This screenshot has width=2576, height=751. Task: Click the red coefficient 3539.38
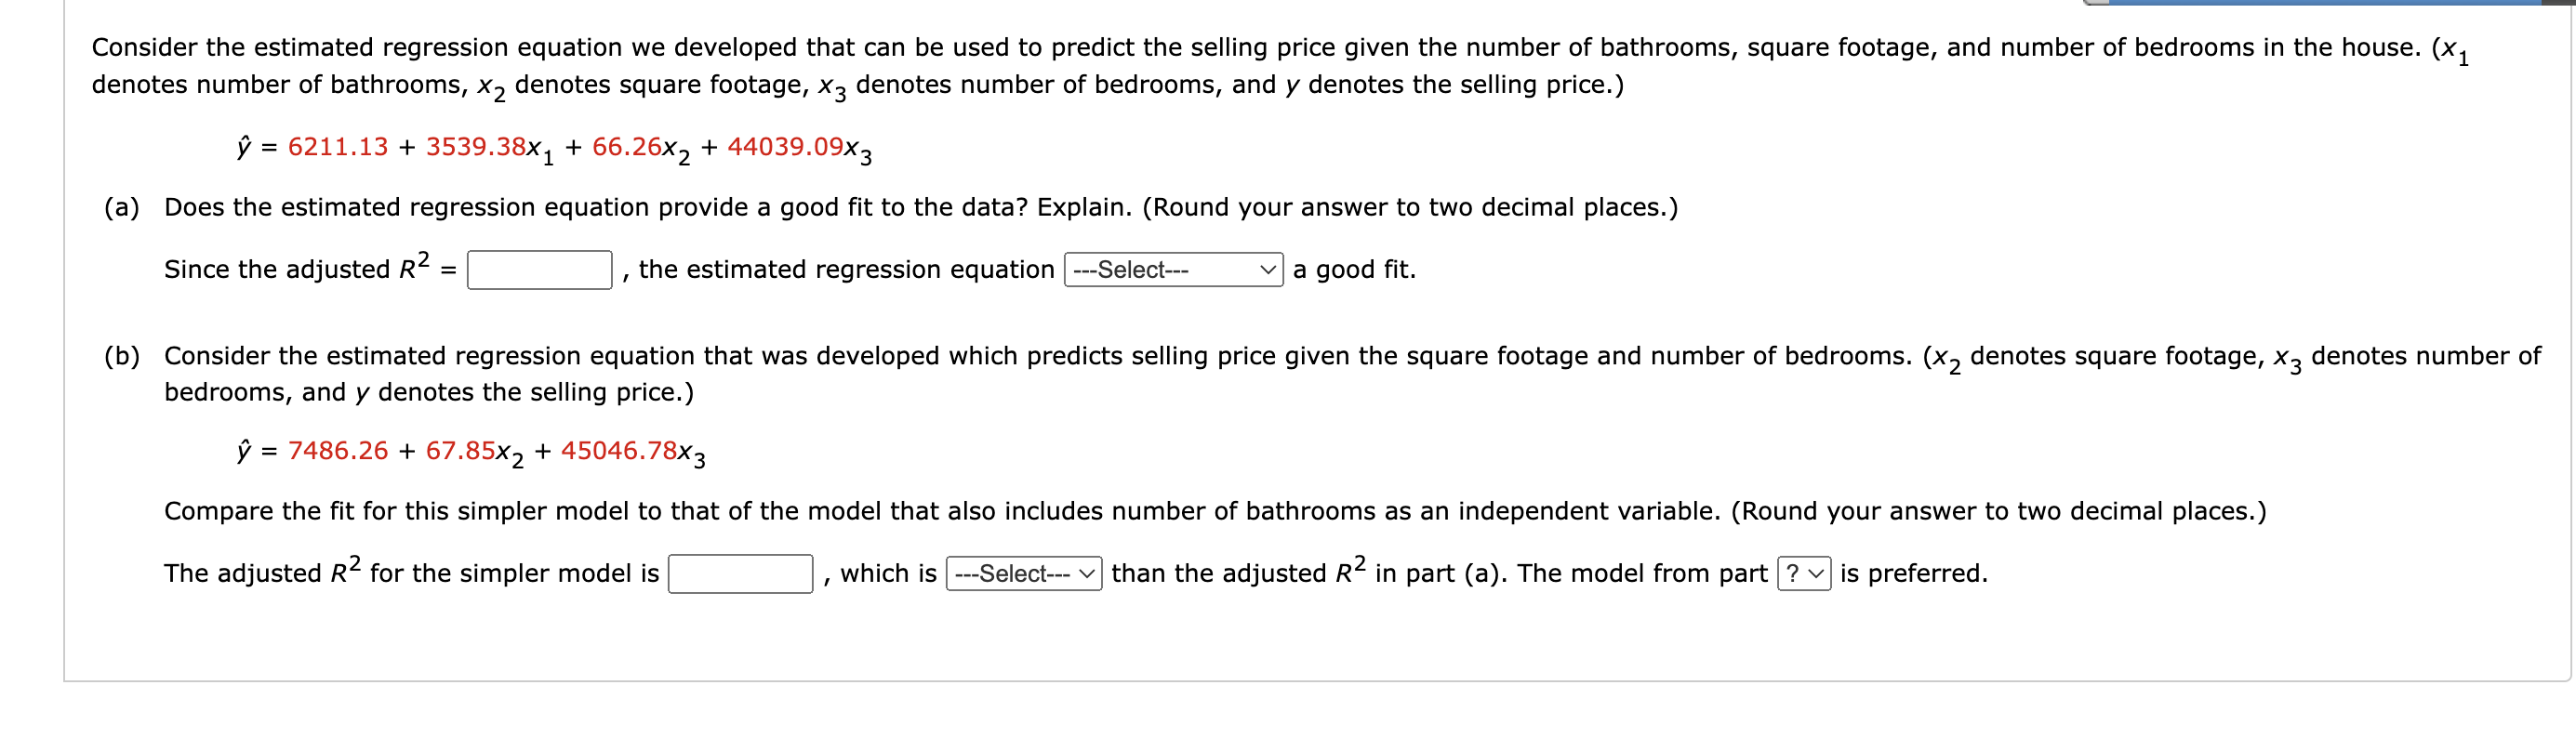coord(476,147)
